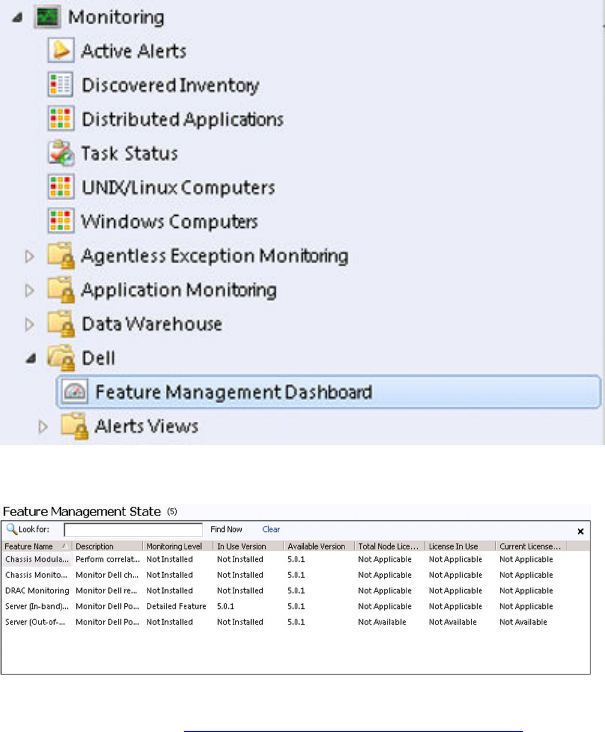Collapse the Dell folder node
Viewport: 605px width, 732px height.
(x=31, y=359)
